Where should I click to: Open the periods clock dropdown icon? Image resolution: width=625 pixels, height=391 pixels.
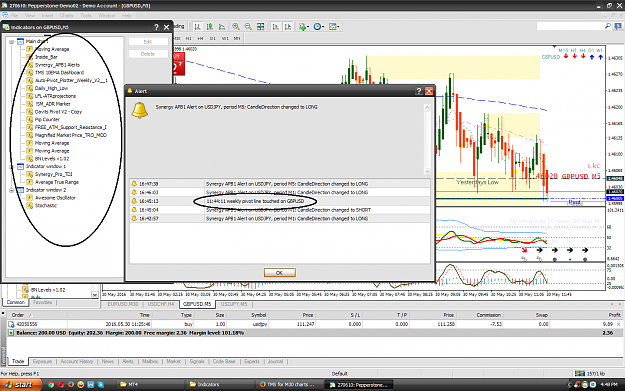(x=318, y=27)
